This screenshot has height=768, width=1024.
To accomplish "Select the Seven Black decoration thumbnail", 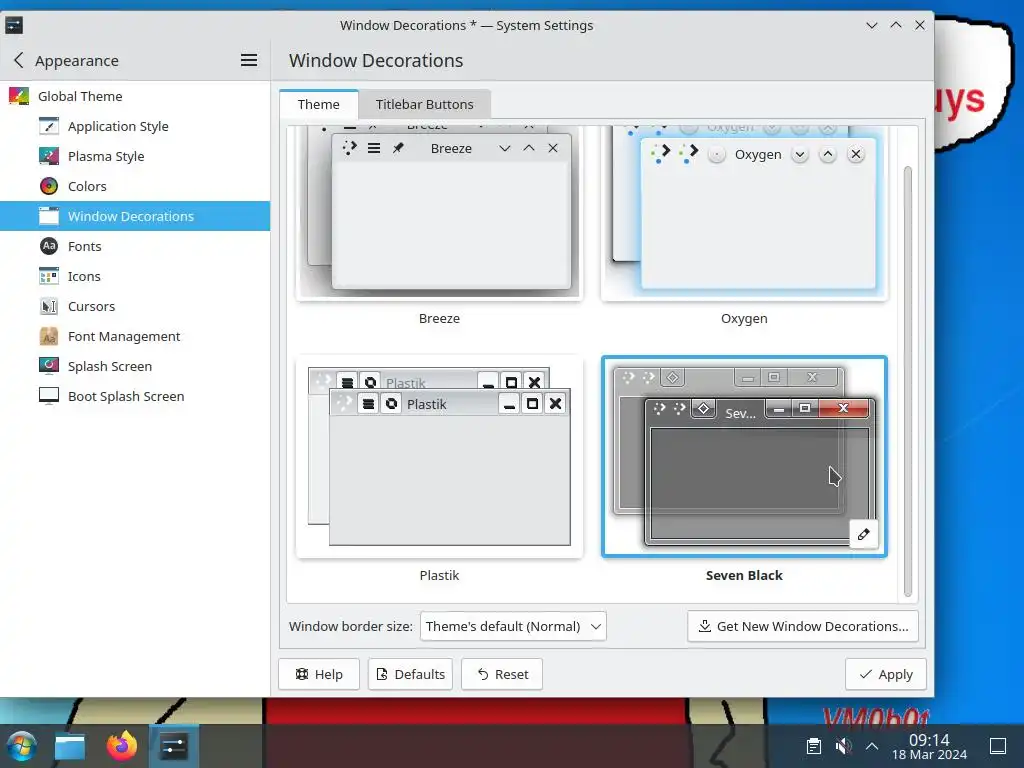I will coord(744,456).
